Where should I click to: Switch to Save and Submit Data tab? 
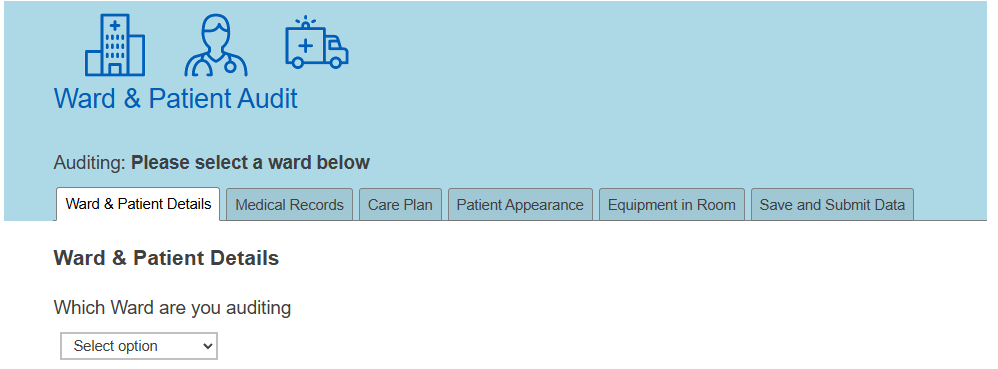coord(832,205)
